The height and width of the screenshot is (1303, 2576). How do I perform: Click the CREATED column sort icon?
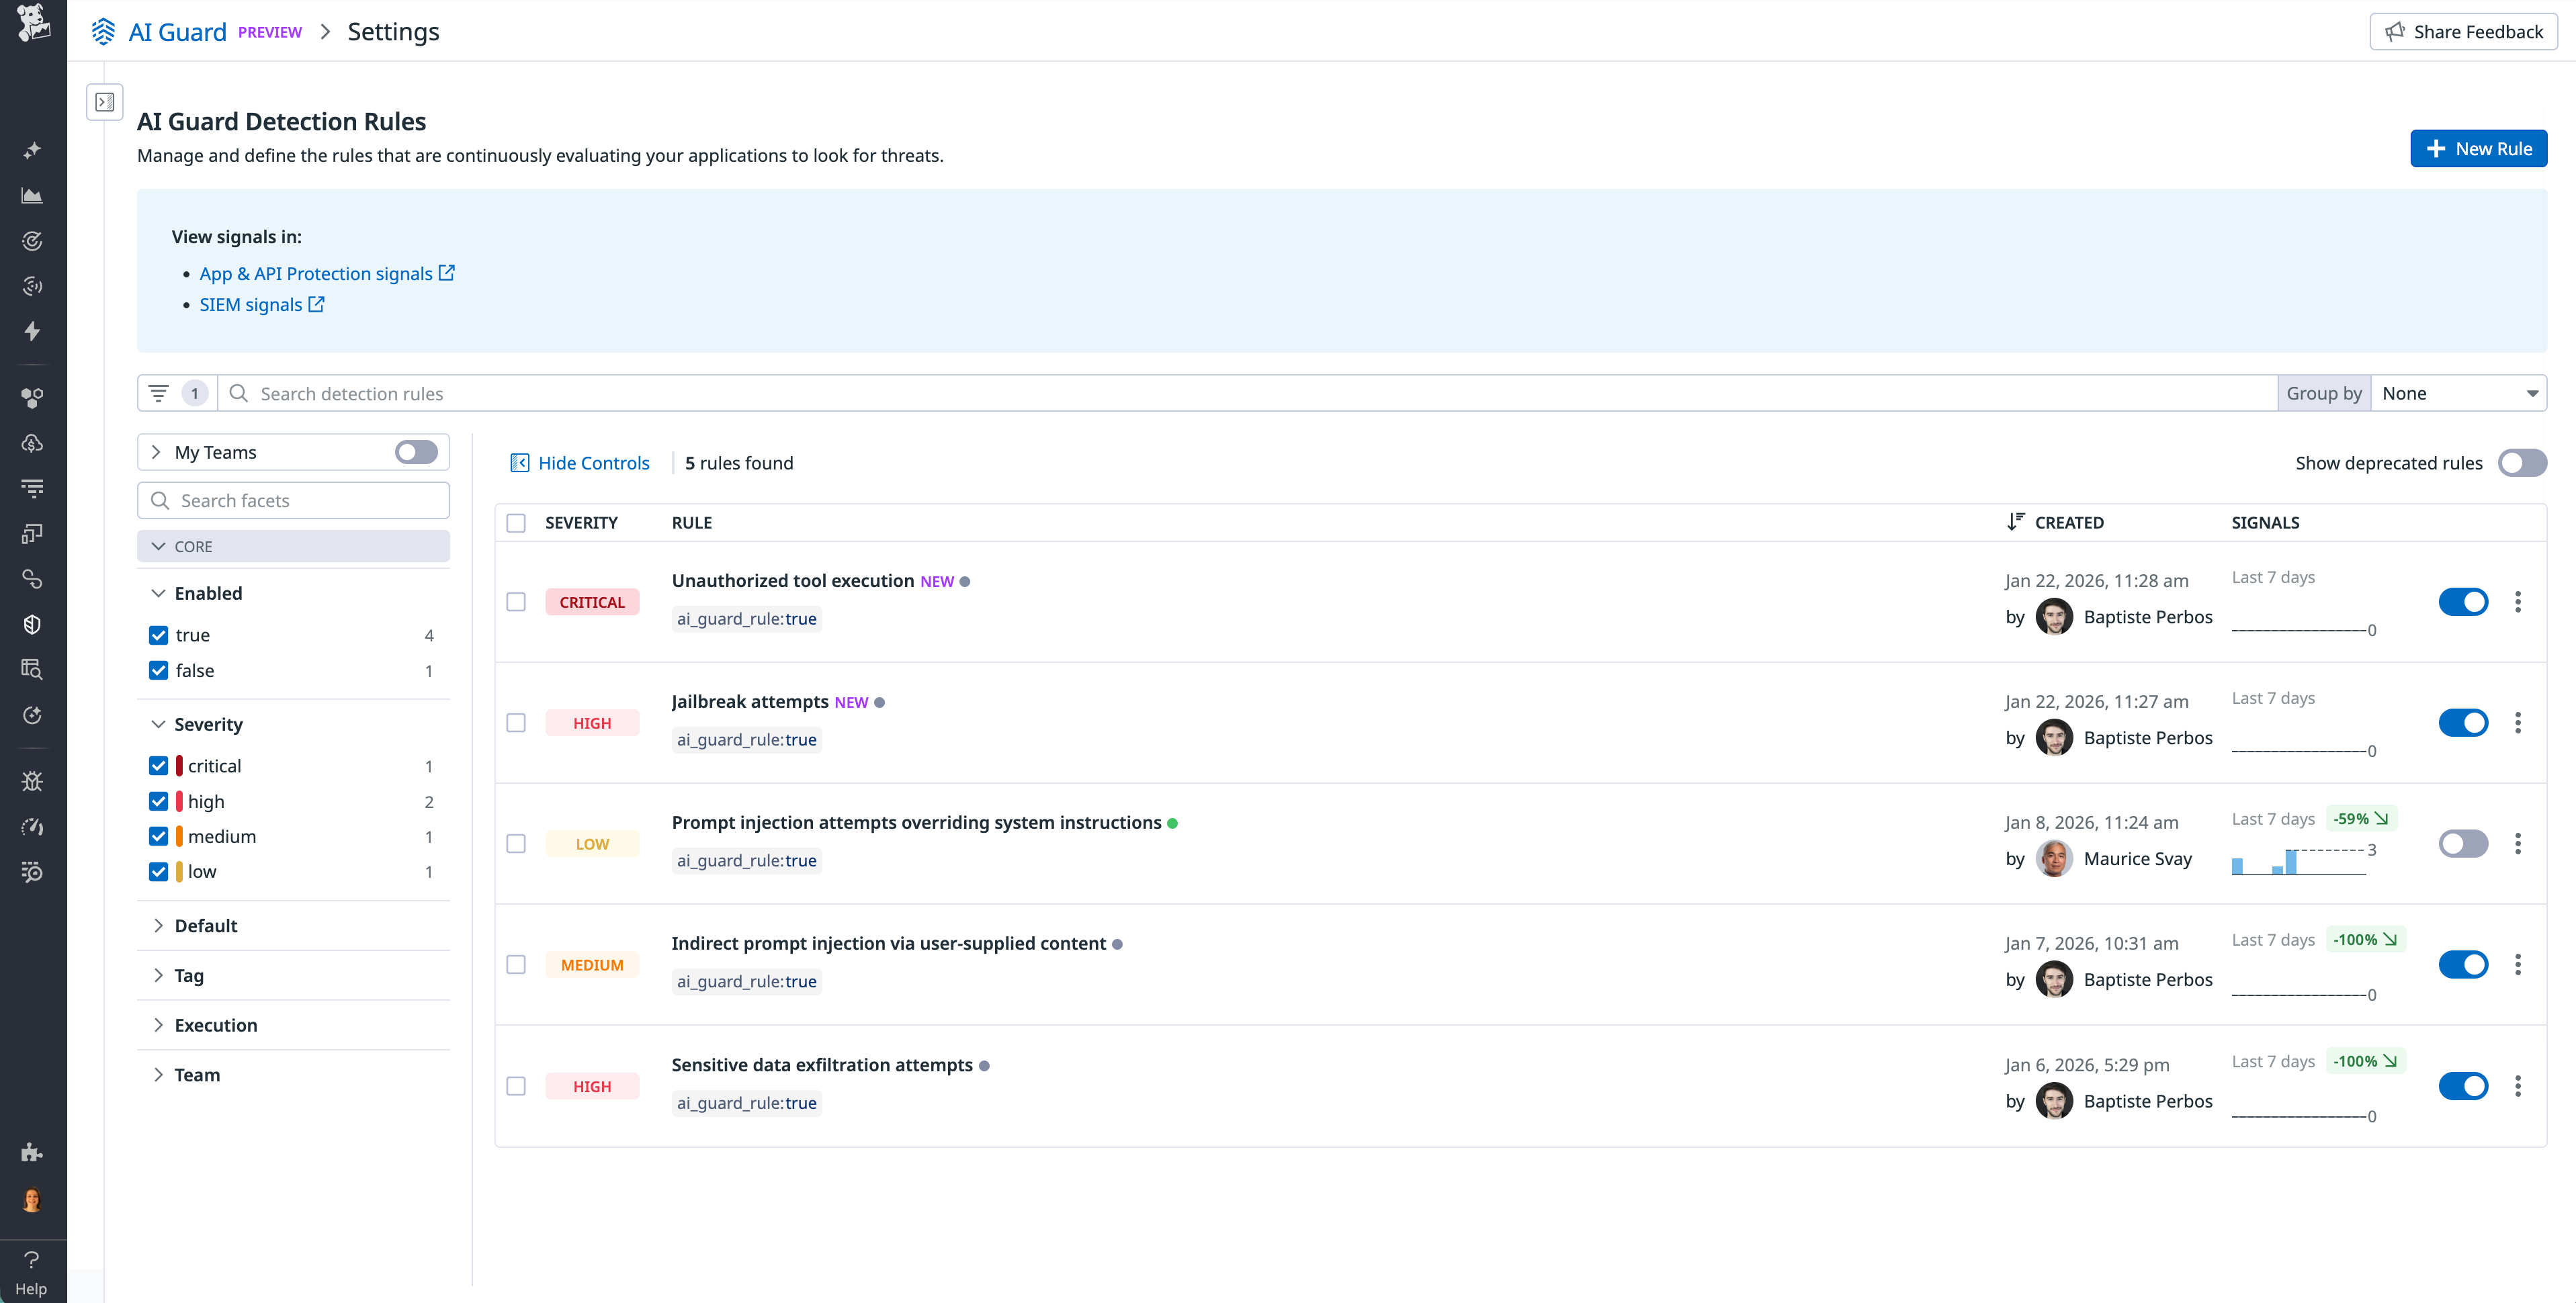click(x=2015, y=522)
